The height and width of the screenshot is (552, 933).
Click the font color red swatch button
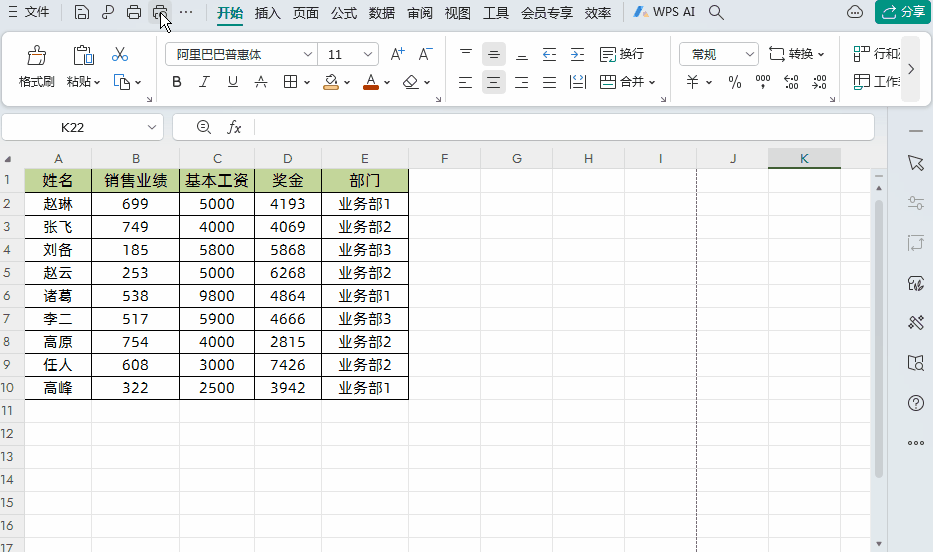coord(371,82)
